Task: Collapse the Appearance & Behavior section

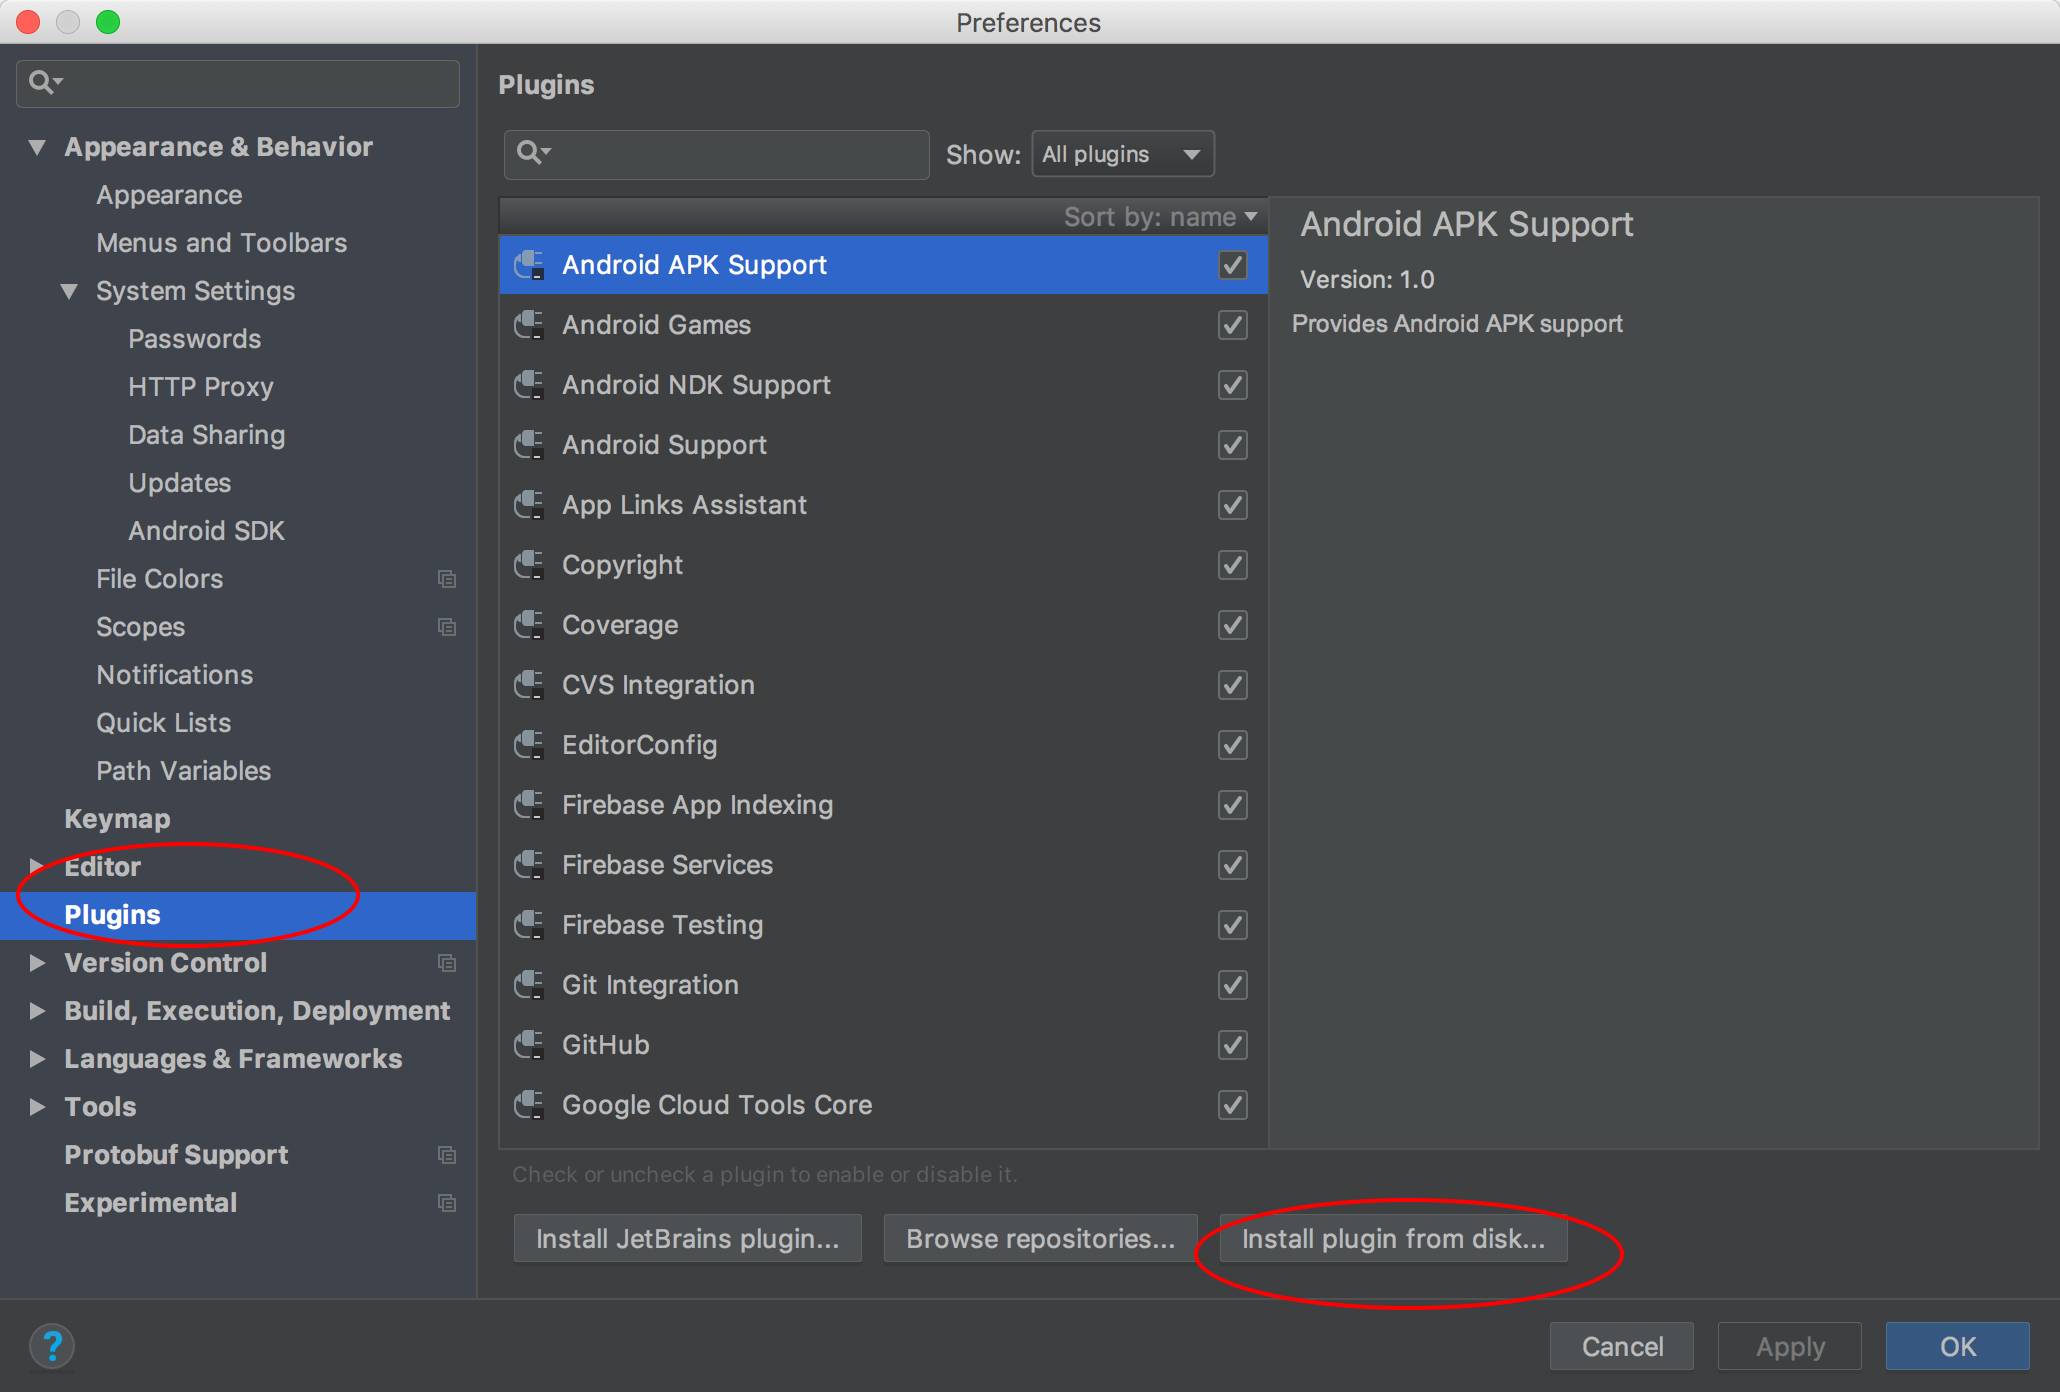Action: click(37, 147)
